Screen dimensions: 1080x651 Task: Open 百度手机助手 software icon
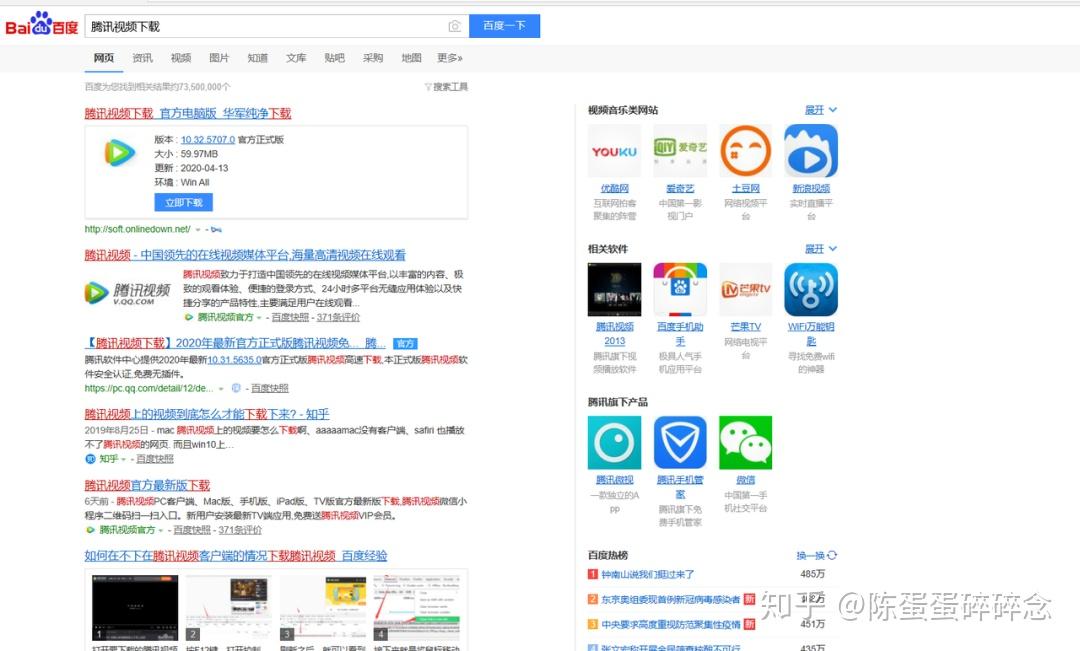(x=680, y=289)
